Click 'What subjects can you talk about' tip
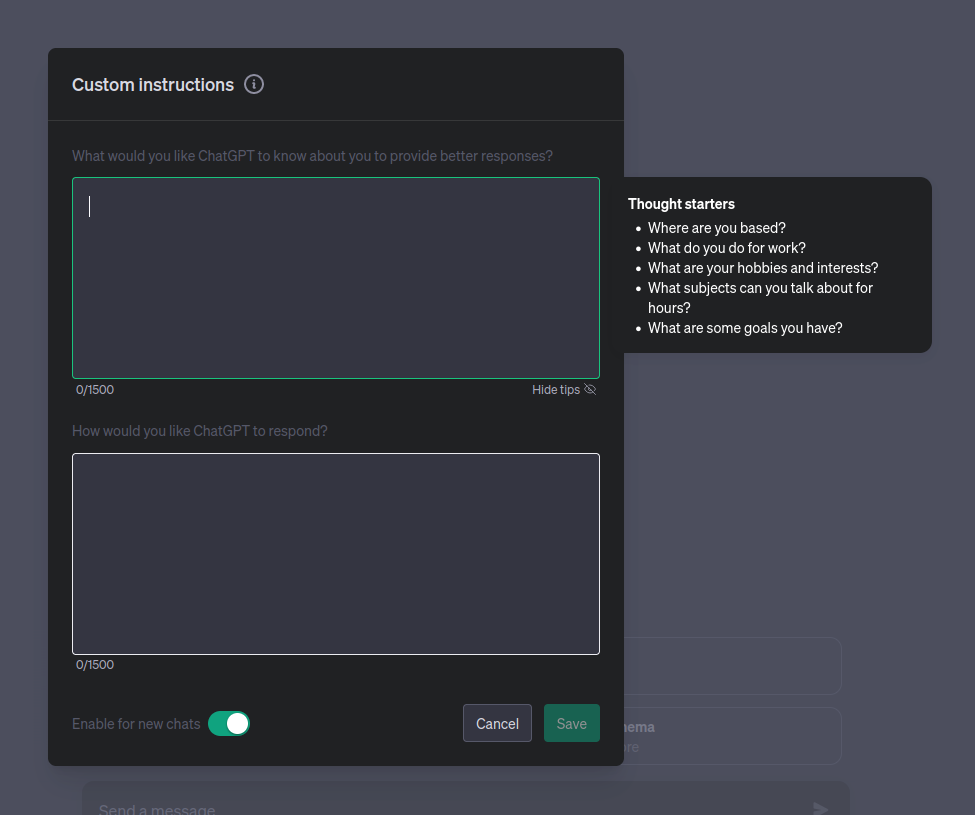This screenshot has width=975, height=815. point(760,297)
